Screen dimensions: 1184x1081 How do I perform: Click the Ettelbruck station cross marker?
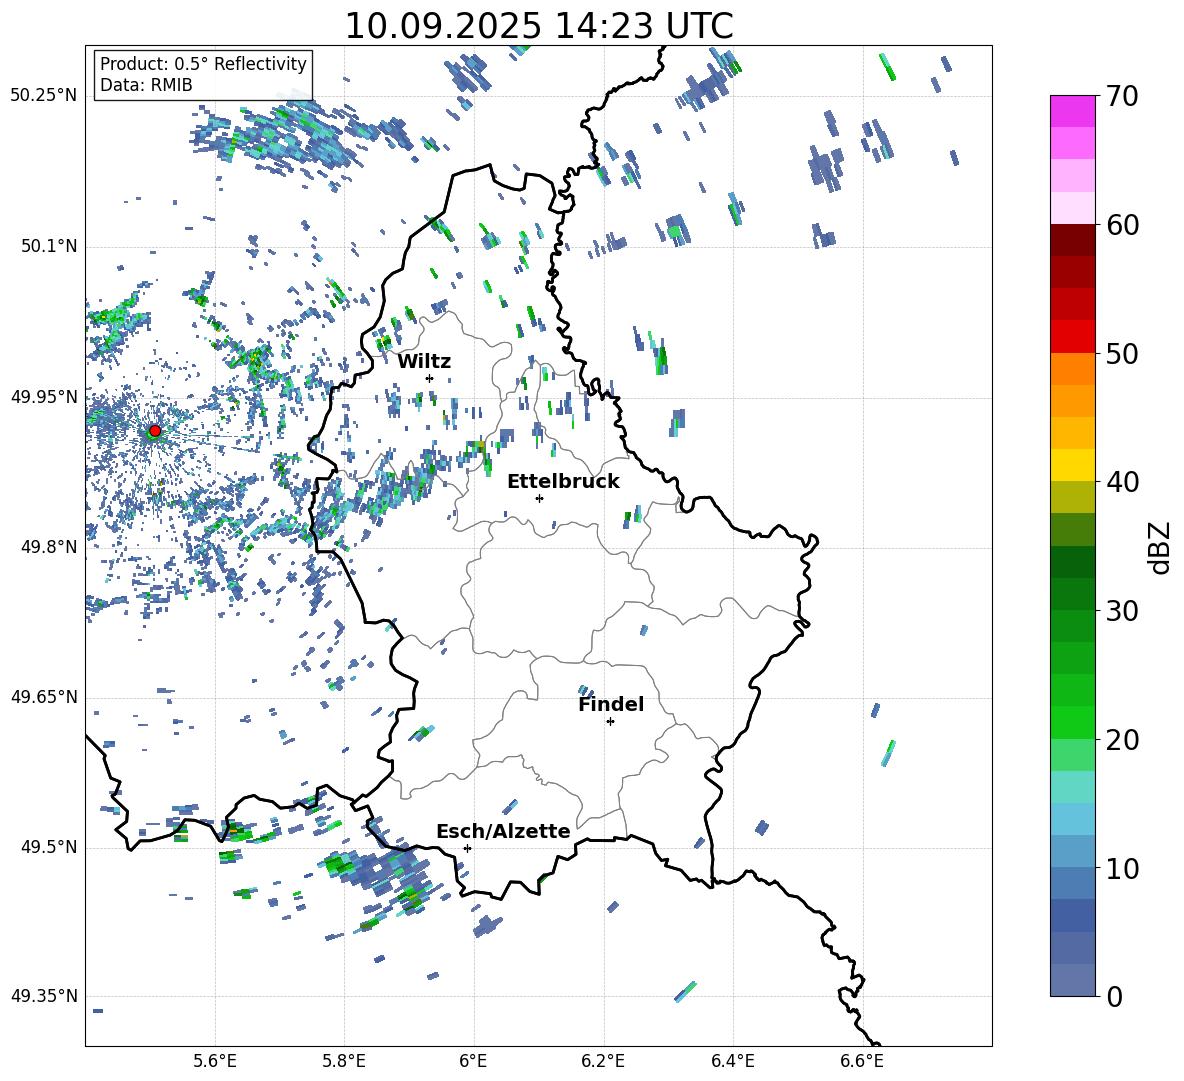point(539,498)
